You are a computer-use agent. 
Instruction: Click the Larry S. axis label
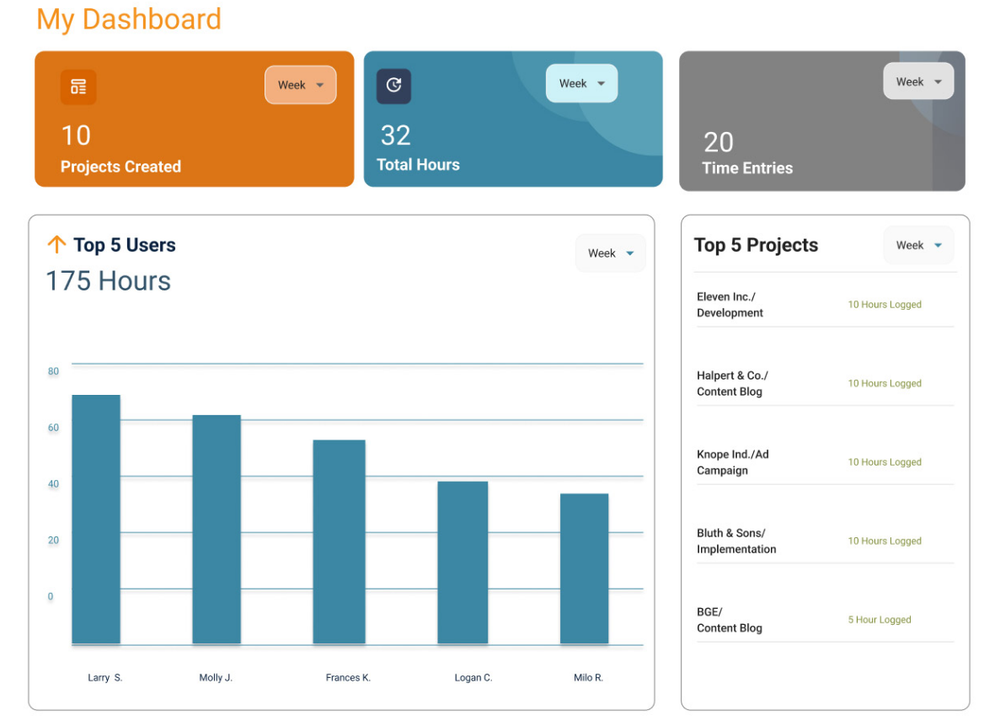pos(105,678)
